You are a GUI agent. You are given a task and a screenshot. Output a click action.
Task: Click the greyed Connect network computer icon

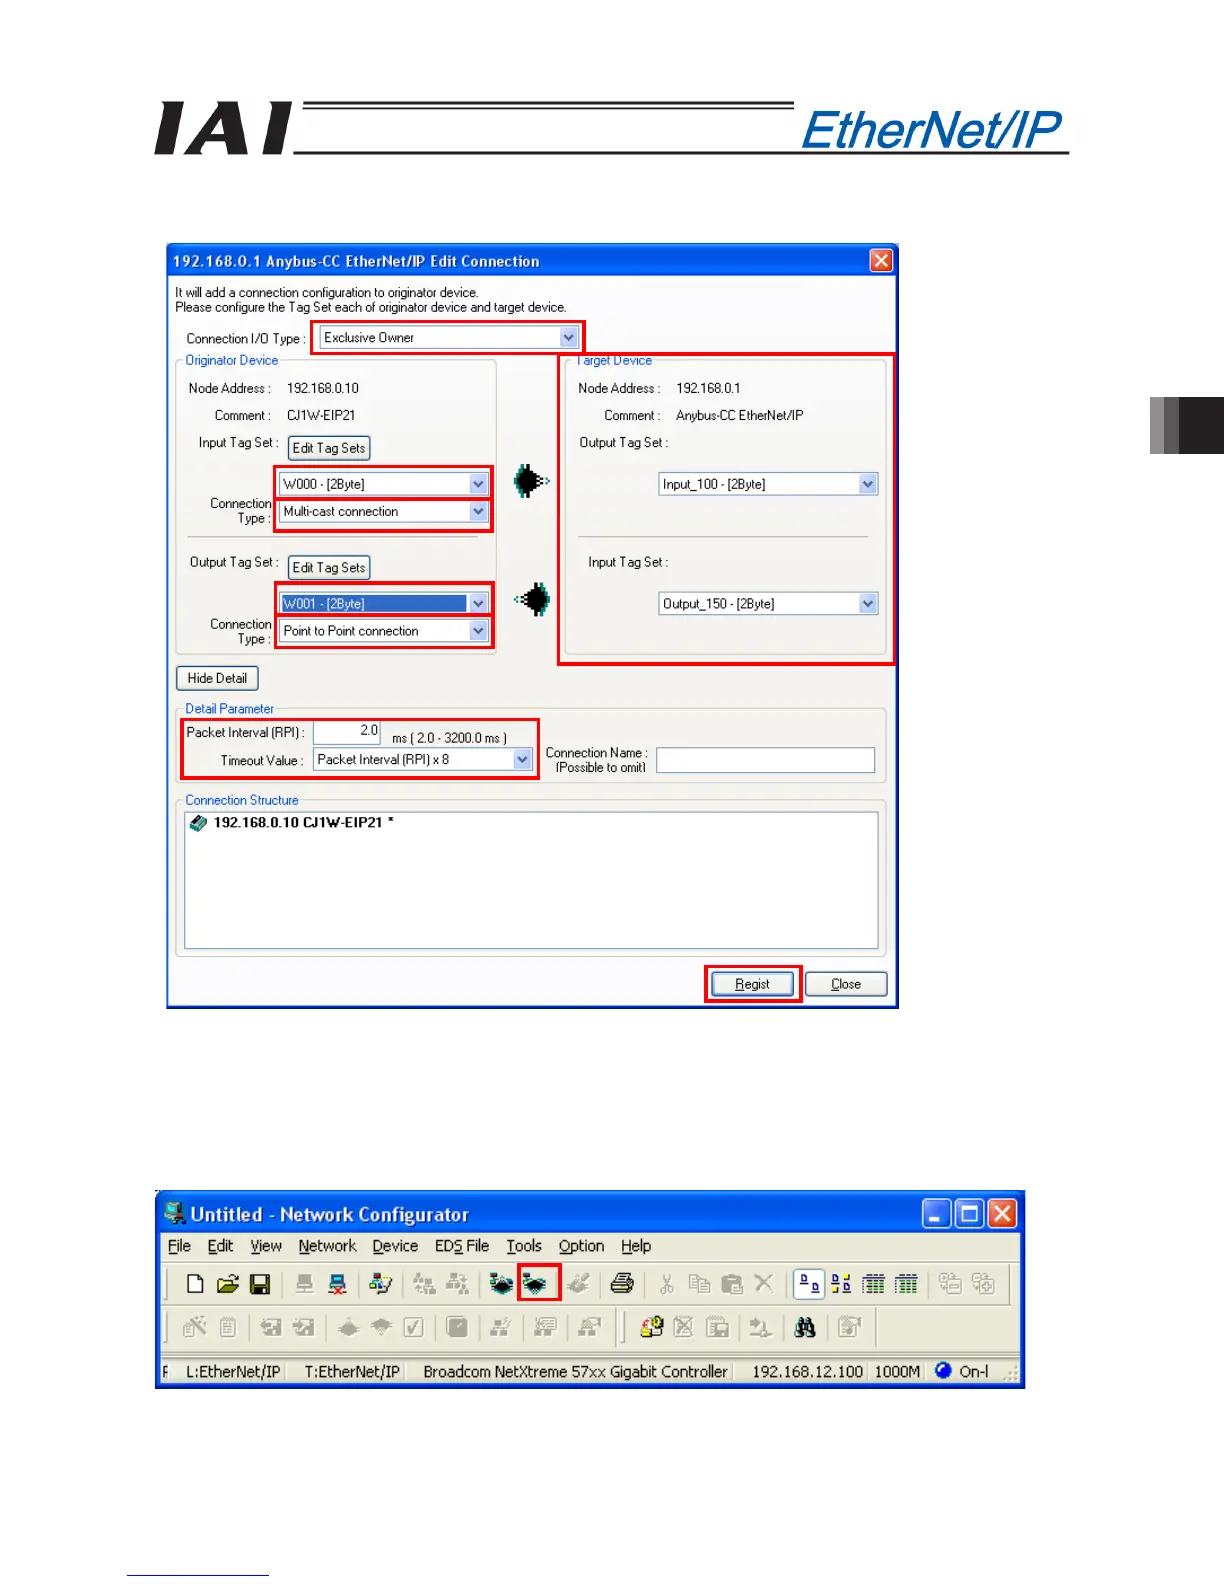point(305,1284)
